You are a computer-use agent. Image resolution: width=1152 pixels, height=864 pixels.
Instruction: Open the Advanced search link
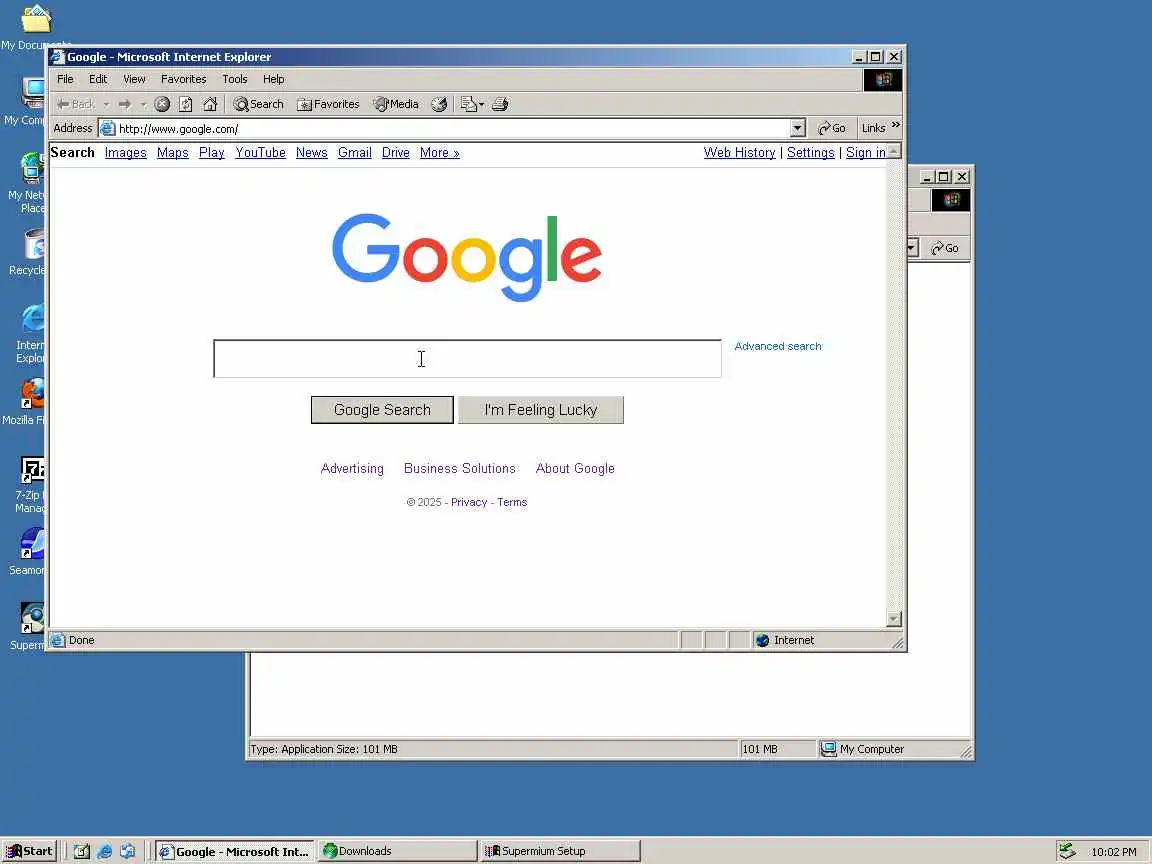(778, 346)
